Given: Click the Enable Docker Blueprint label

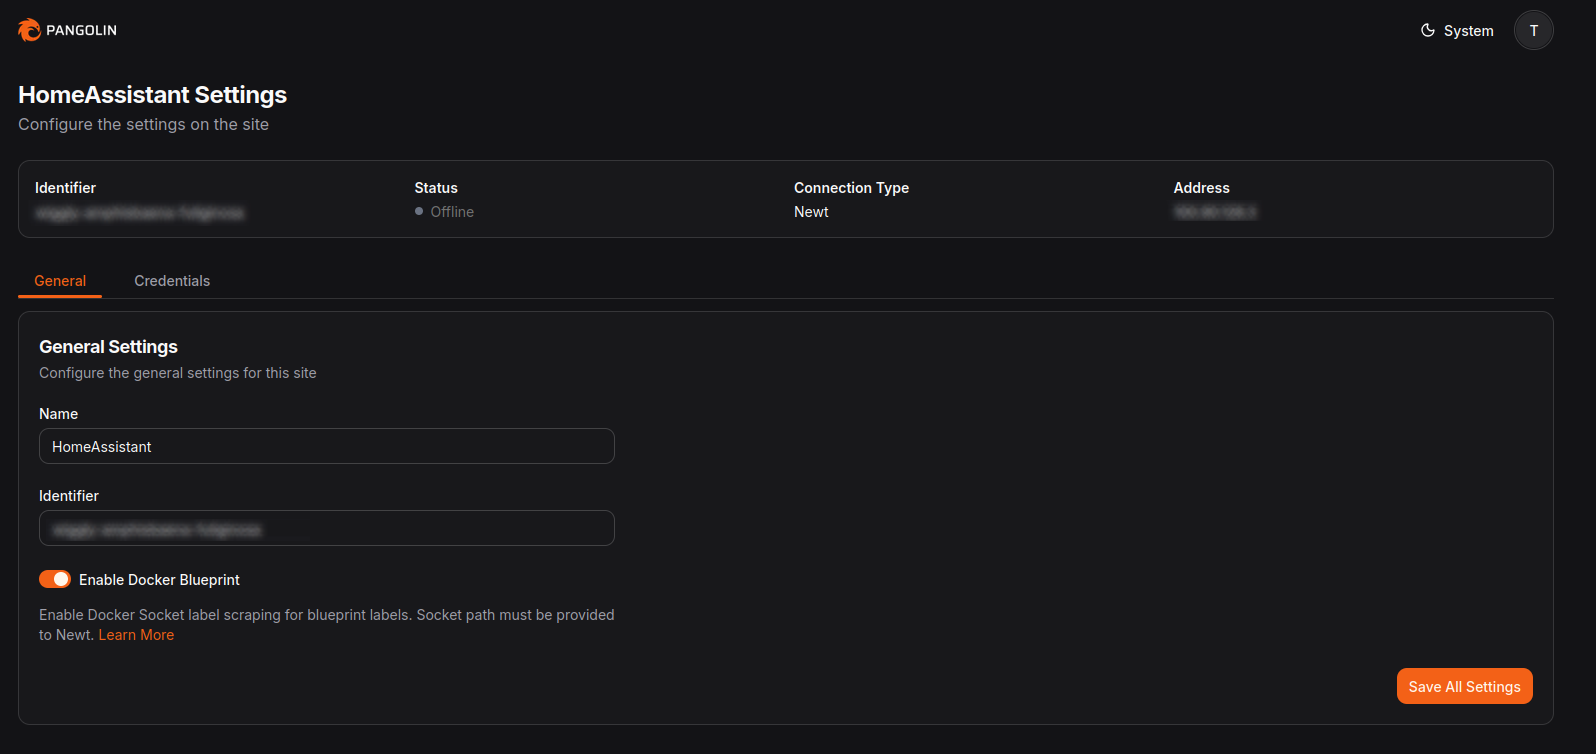Looking at the screenshot, I should point(159,580).
